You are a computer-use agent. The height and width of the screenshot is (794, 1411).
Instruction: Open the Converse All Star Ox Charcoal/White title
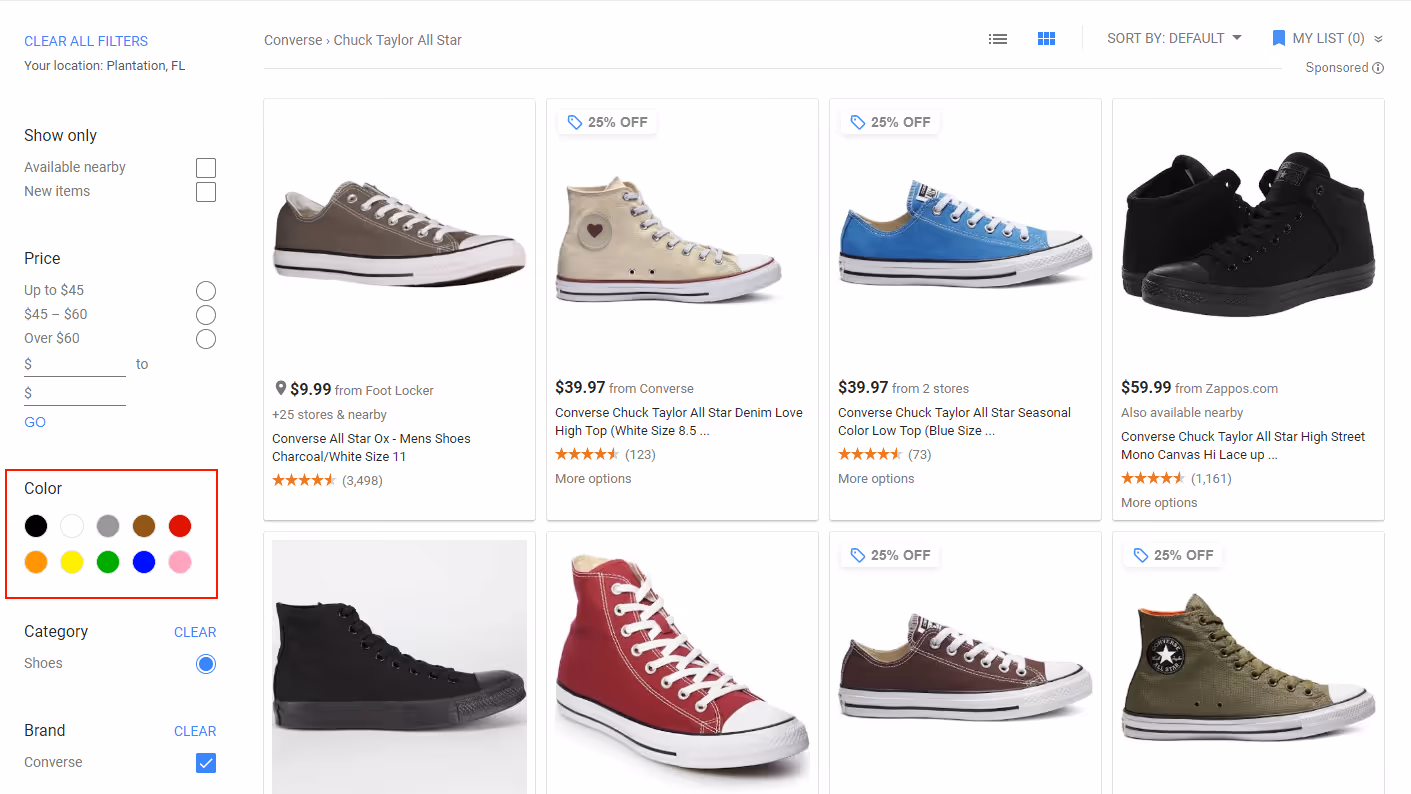[371, 447]
